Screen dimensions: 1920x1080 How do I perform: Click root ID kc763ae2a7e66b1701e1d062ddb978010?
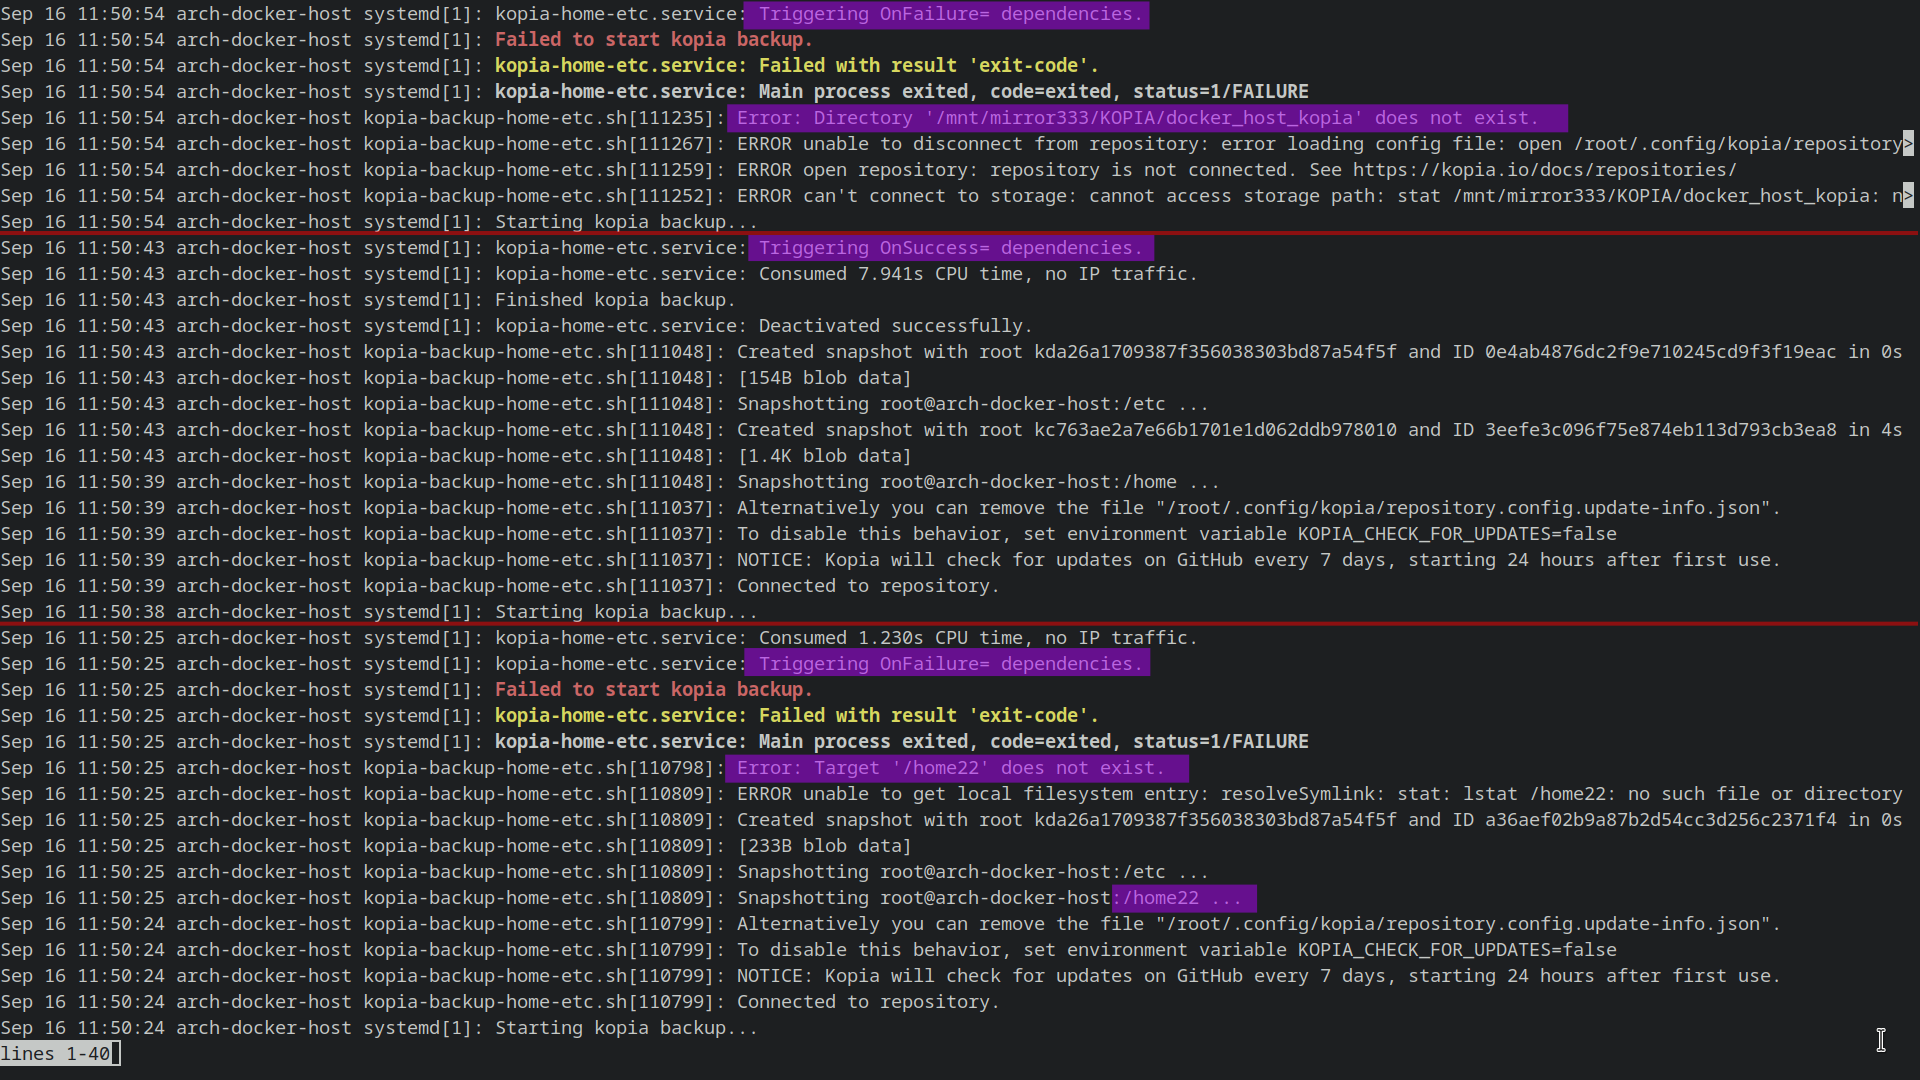1215,430
